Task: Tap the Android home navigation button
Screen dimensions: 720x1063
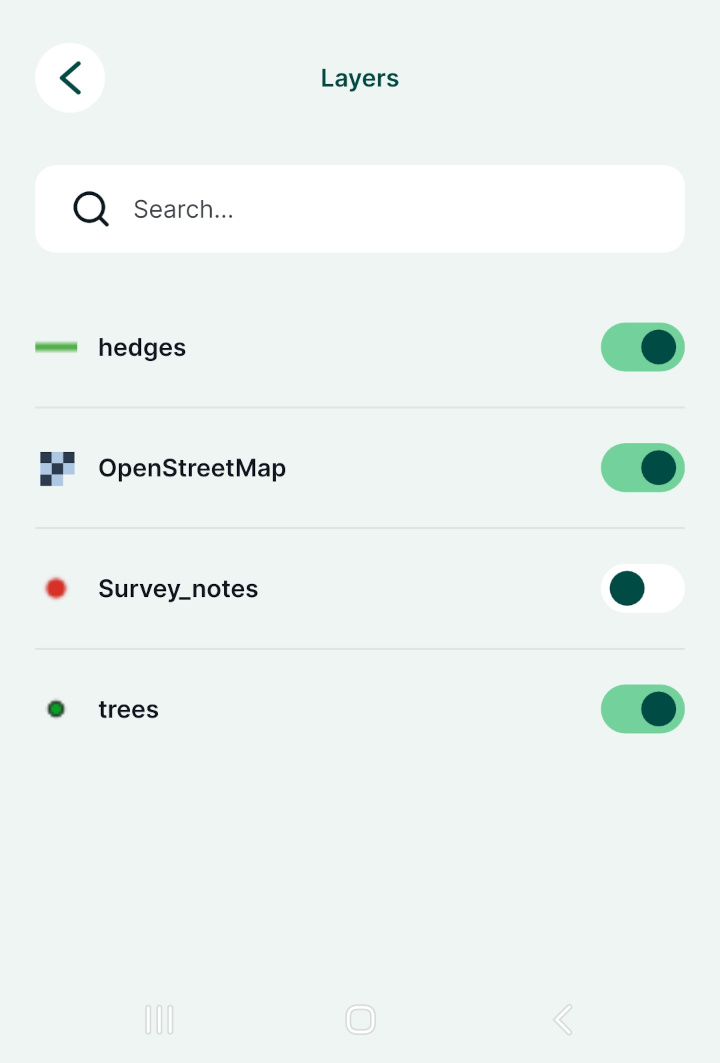Action: (x=360, y=1020)
